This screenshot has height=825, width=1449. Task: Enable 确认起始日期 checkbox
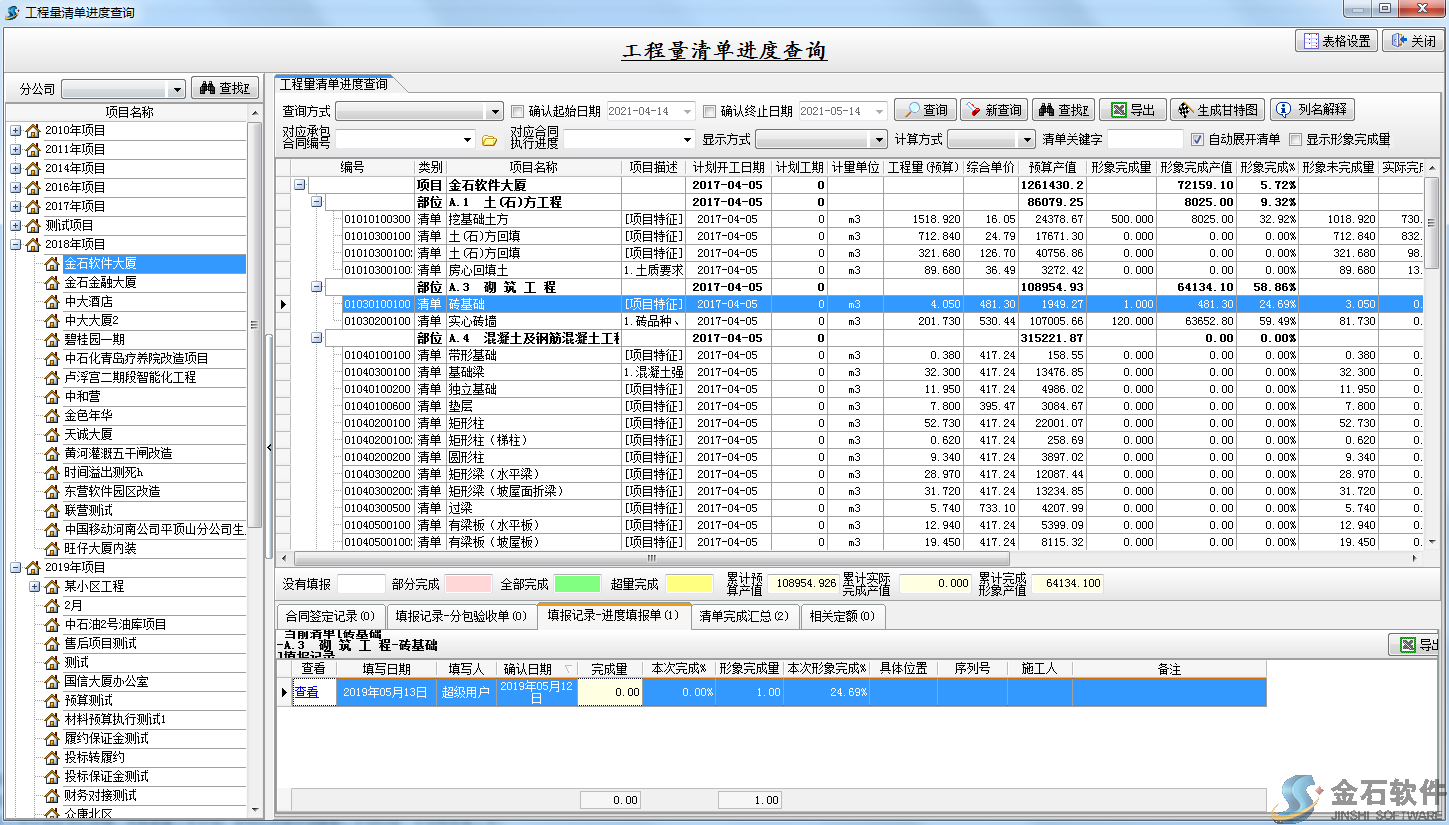518,111
